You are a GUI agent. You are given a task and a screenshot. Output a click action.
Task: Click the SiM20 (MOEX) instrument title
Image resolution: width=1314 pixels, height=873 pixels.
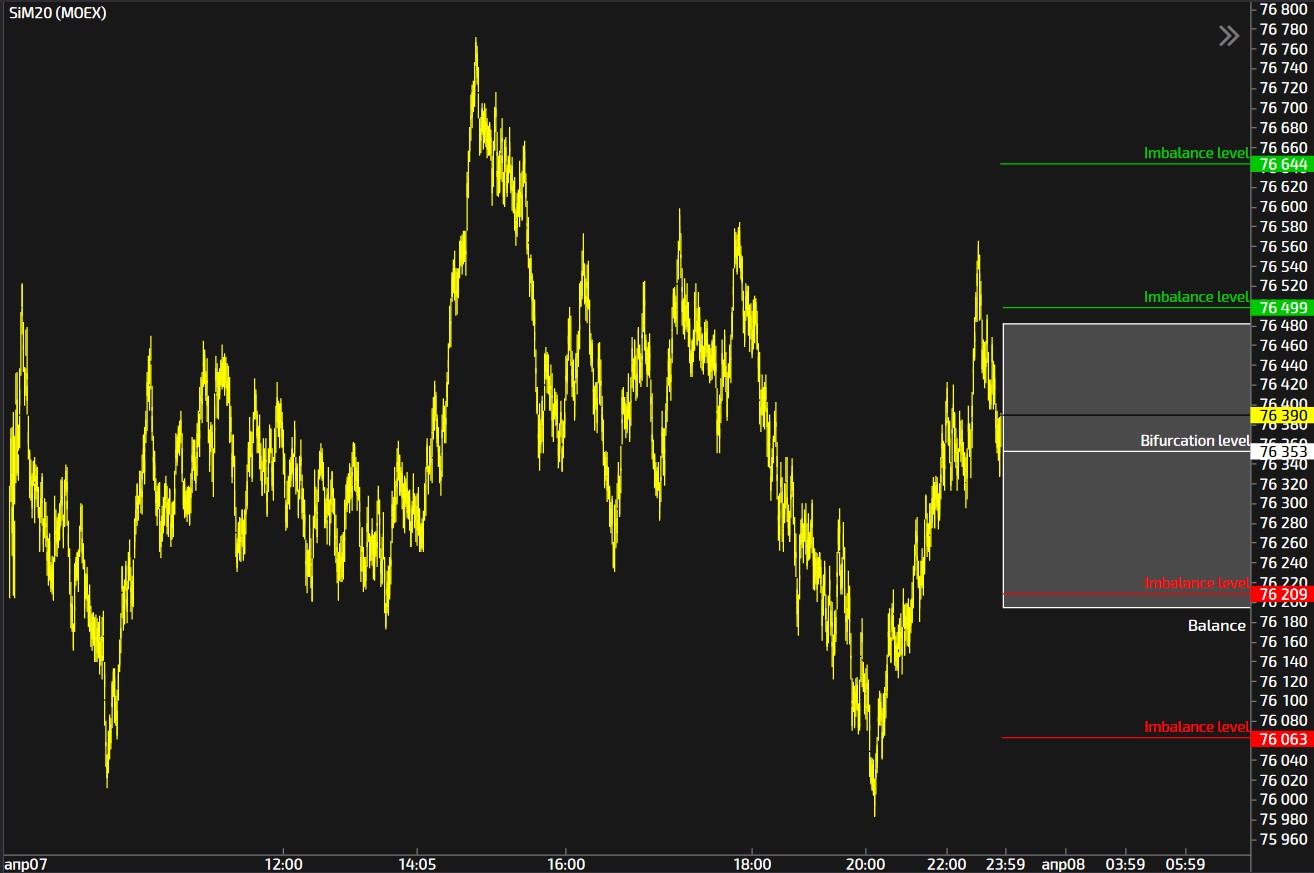(x=58, y=13)
